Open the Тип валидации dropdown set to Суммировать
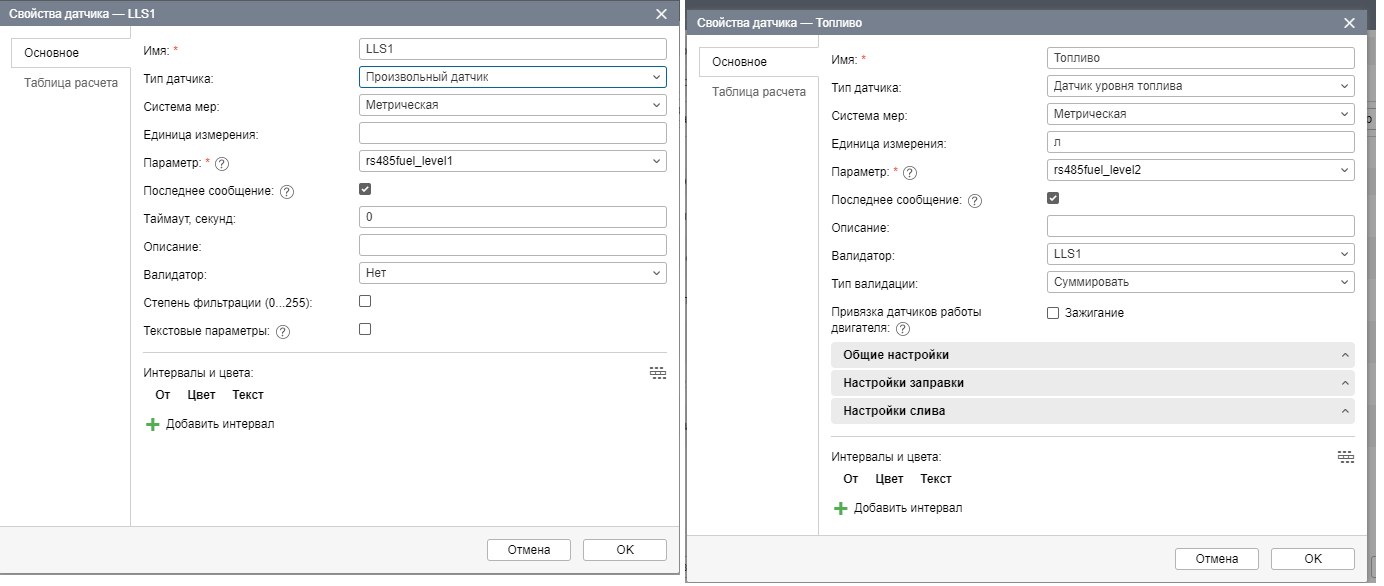 pyautogui.click(x=1200, y=282)
